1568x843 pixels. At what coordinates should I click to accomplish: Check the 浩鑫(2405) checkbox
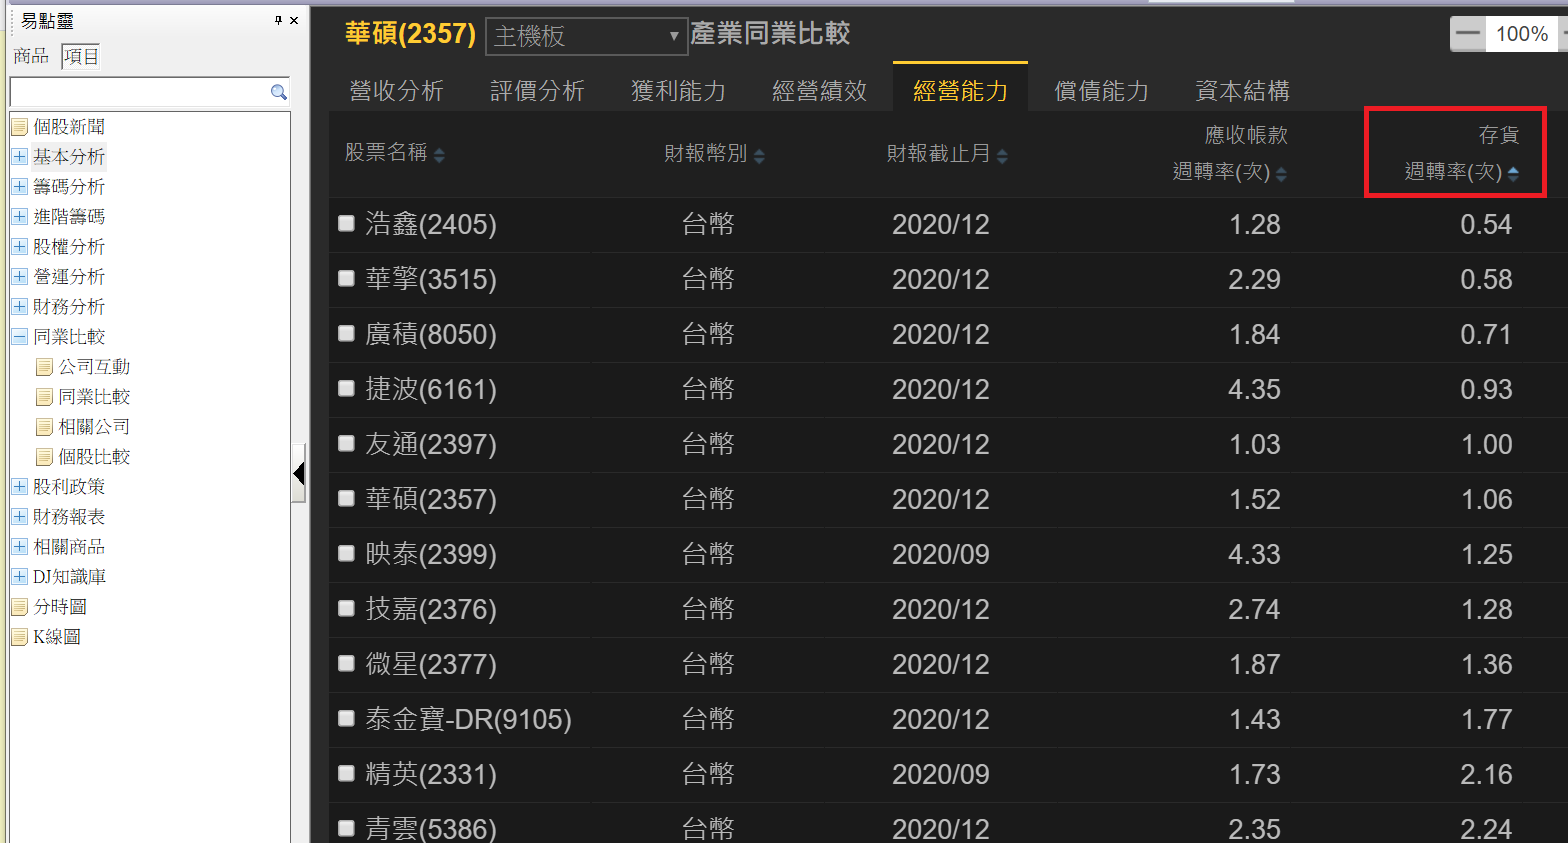tap(346, 223)
